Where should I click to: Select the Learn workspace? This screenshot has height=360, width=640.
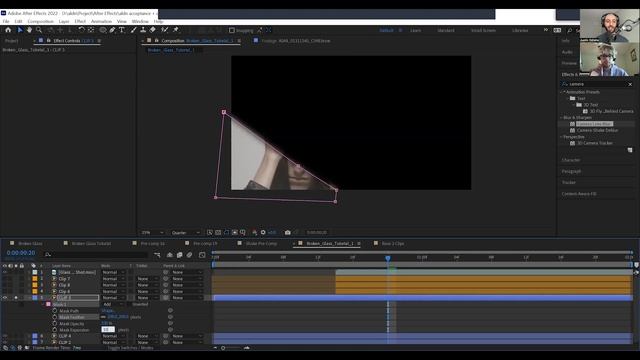click(416, 30)
